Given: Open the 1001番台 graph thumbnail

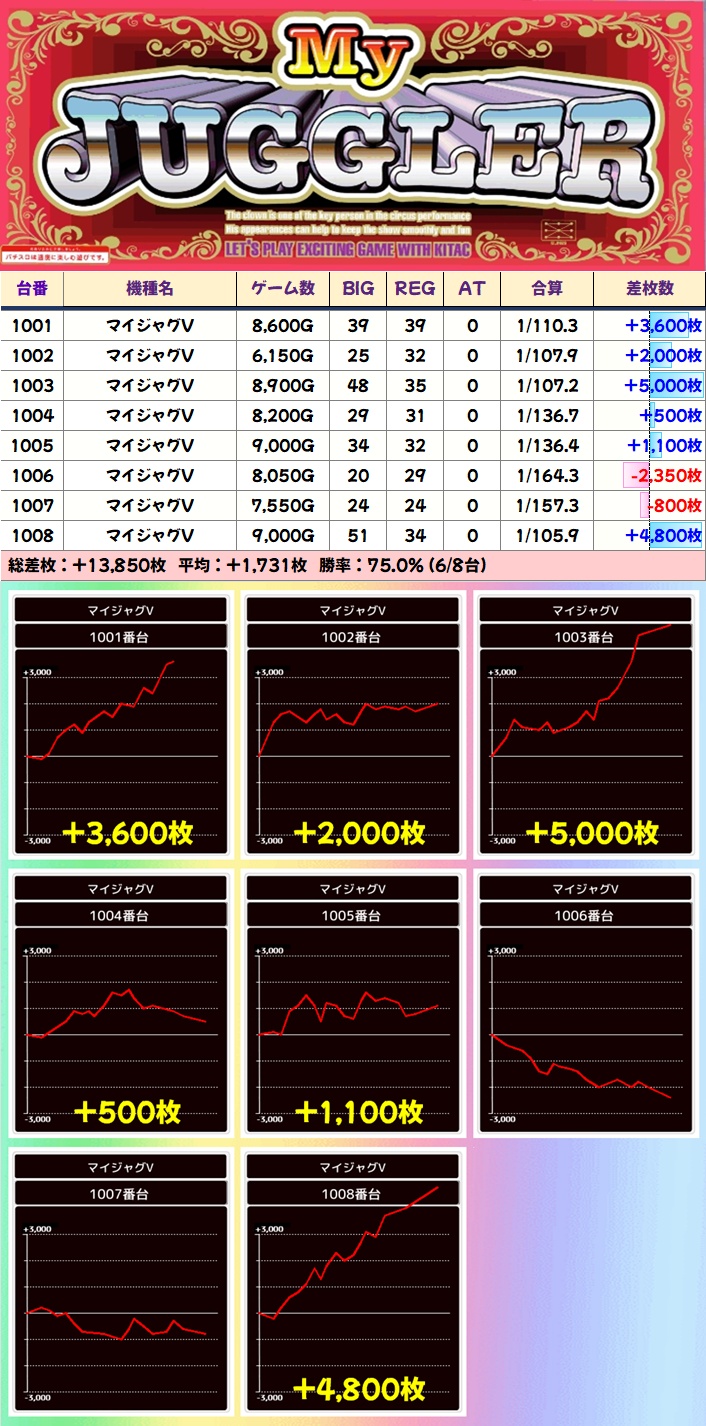Looking at the screenshot, I should tap(122, 725).
